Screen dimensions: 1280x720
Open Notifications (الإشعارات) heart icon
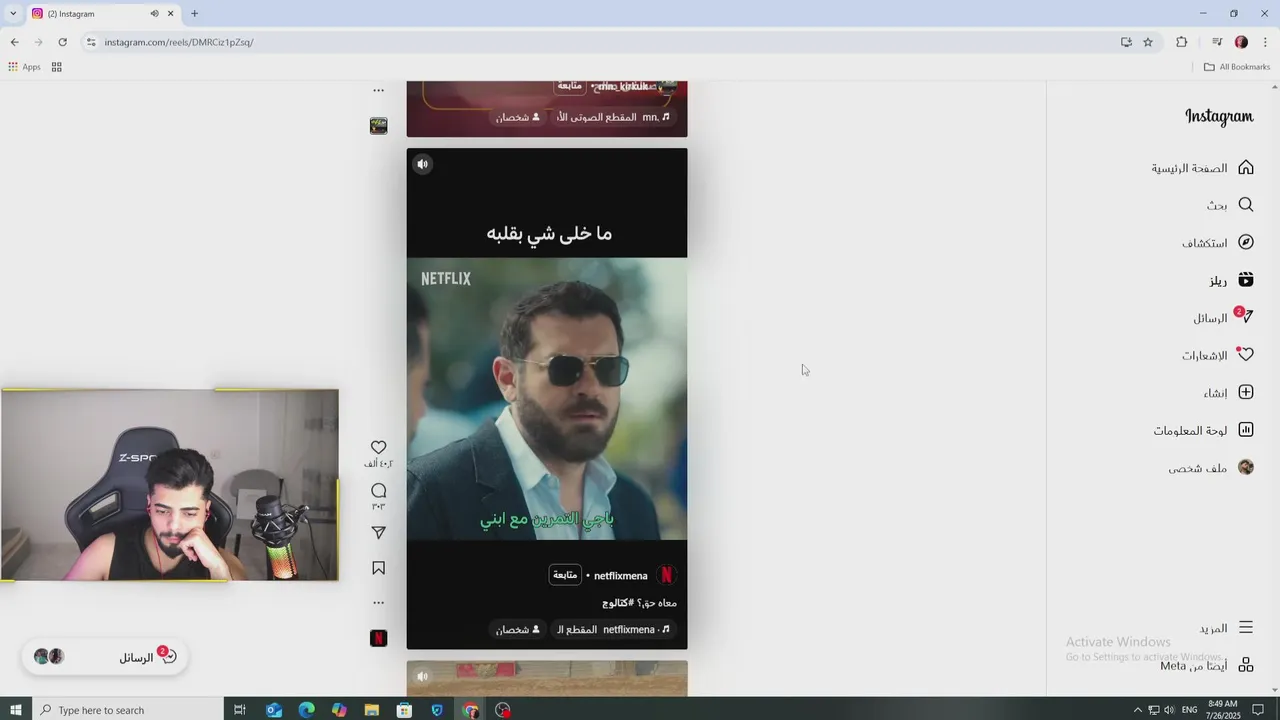(1246, 355)
